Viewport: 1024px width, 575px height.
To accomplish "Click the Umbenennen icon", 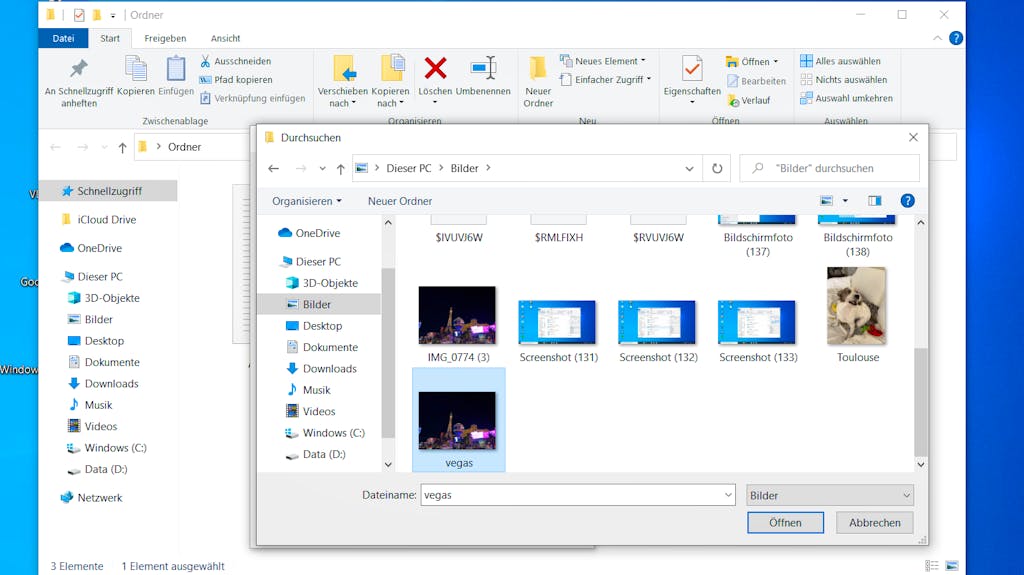I will click(x=483, y=69).
